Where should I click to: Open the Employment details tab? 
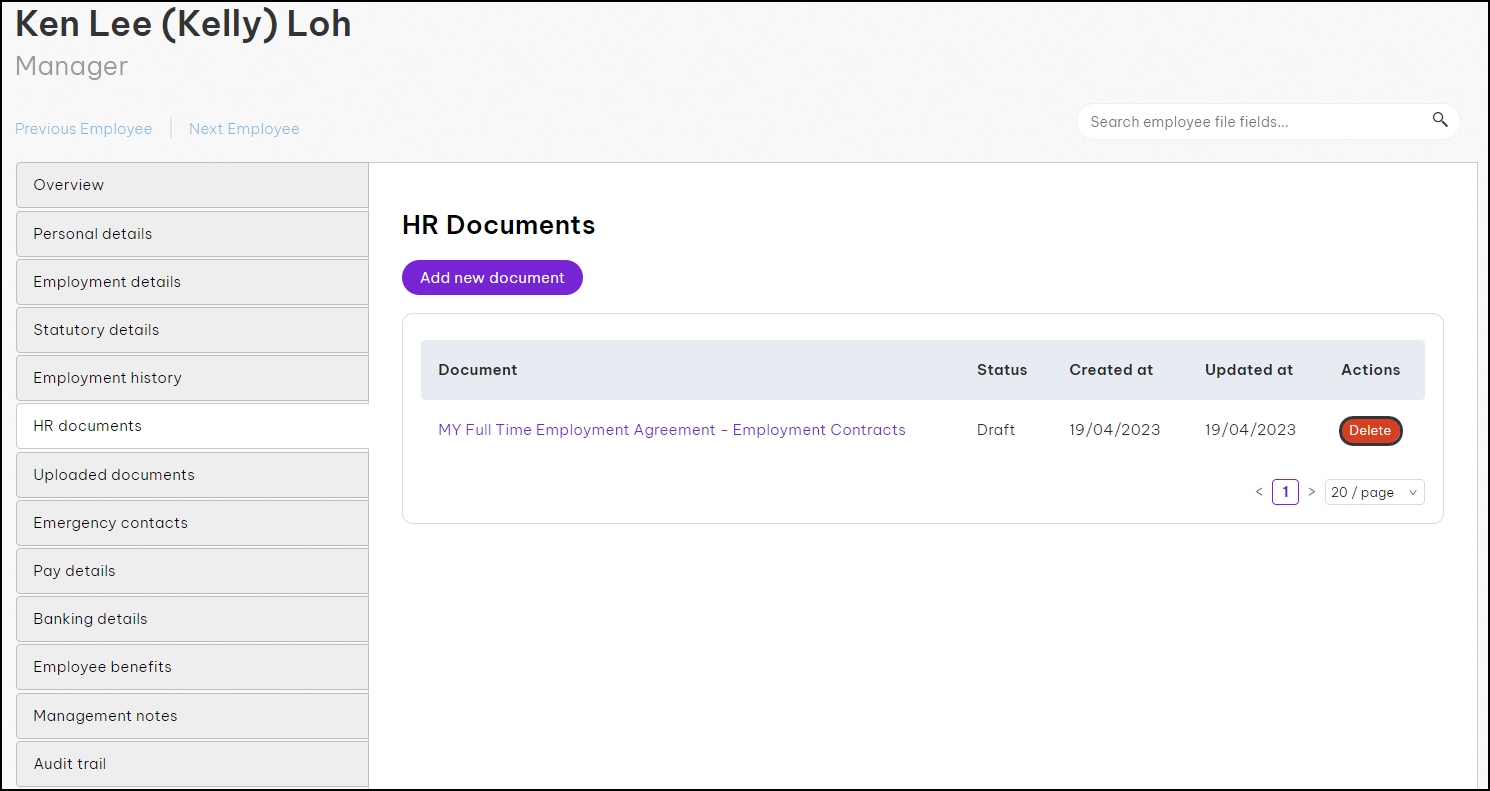(192, 282)
